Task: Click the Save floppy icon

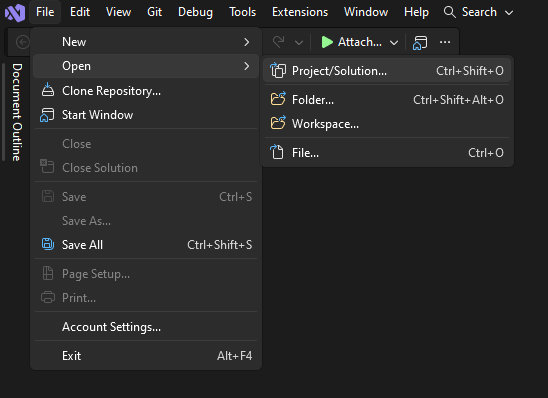Action: [48, 196]
